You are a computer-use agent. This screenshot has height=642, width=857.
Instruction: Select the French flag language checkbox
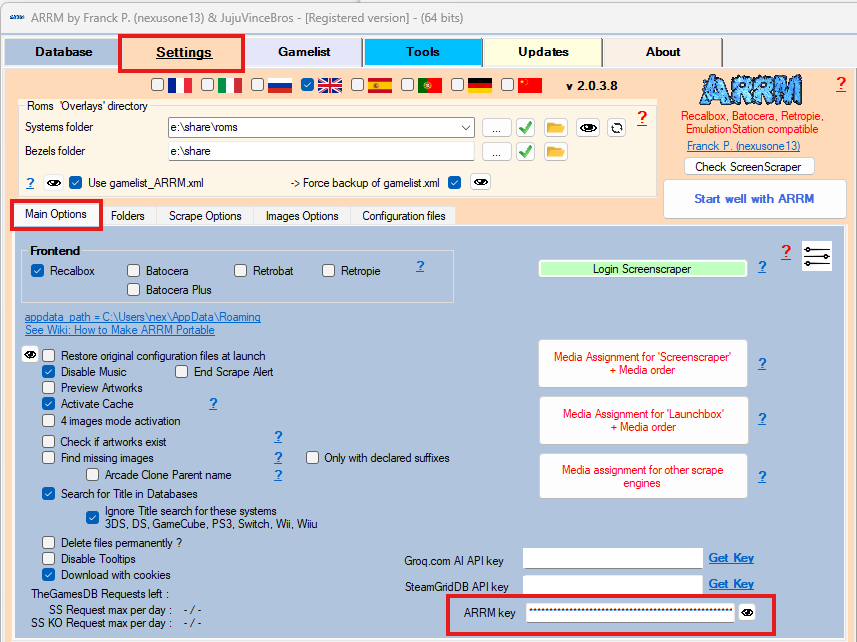click(x=158, y=85)
